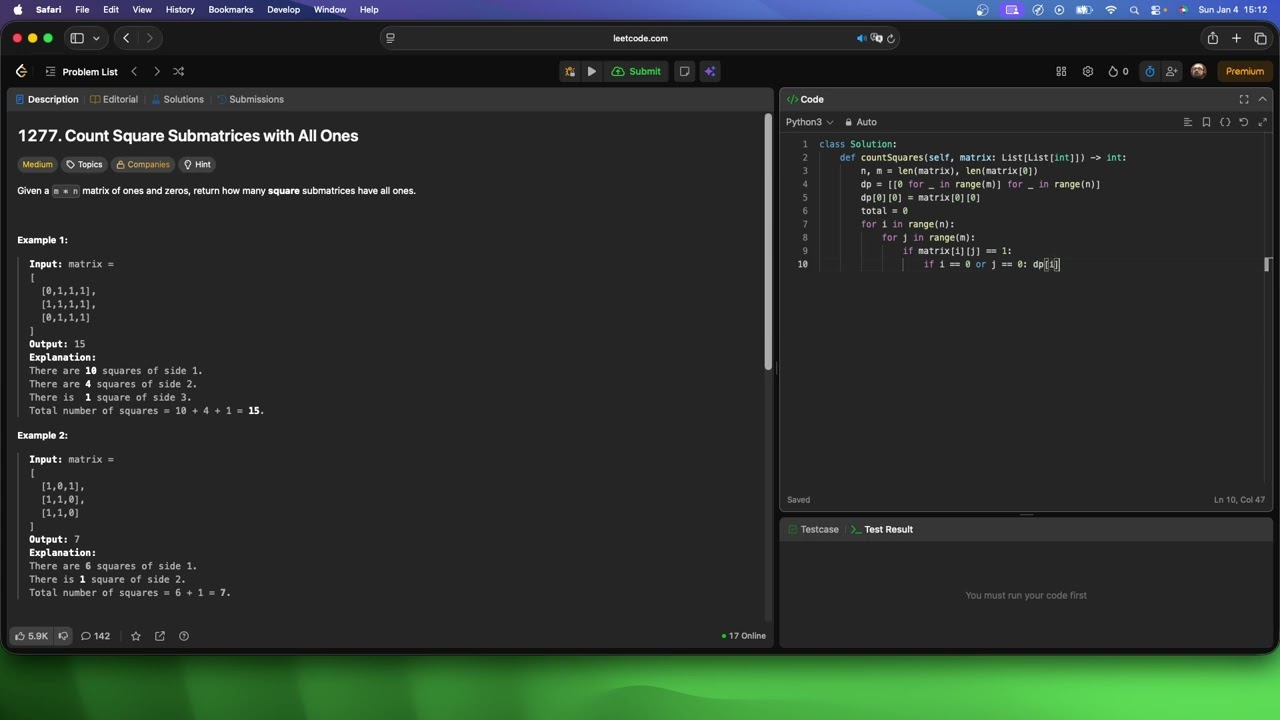Switch to the Description tab
Image resolution: width=1280 pixels, height=720 pixels.
tap(47, 99)
